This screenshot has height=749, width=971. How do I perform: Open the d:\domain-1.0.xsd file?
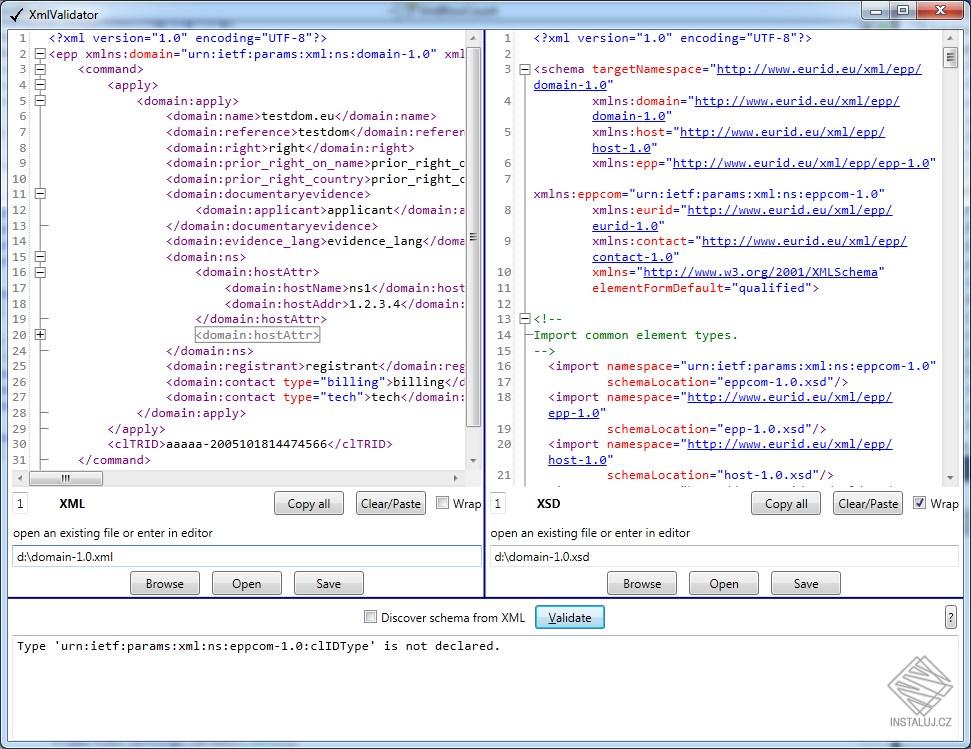point(723,583)
